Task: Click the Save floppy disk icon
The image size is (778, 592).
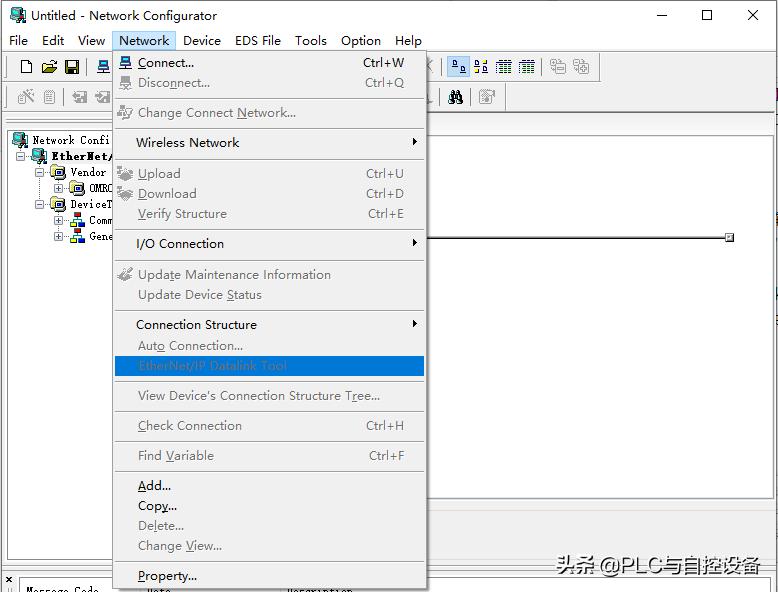Action: point(72,67)
